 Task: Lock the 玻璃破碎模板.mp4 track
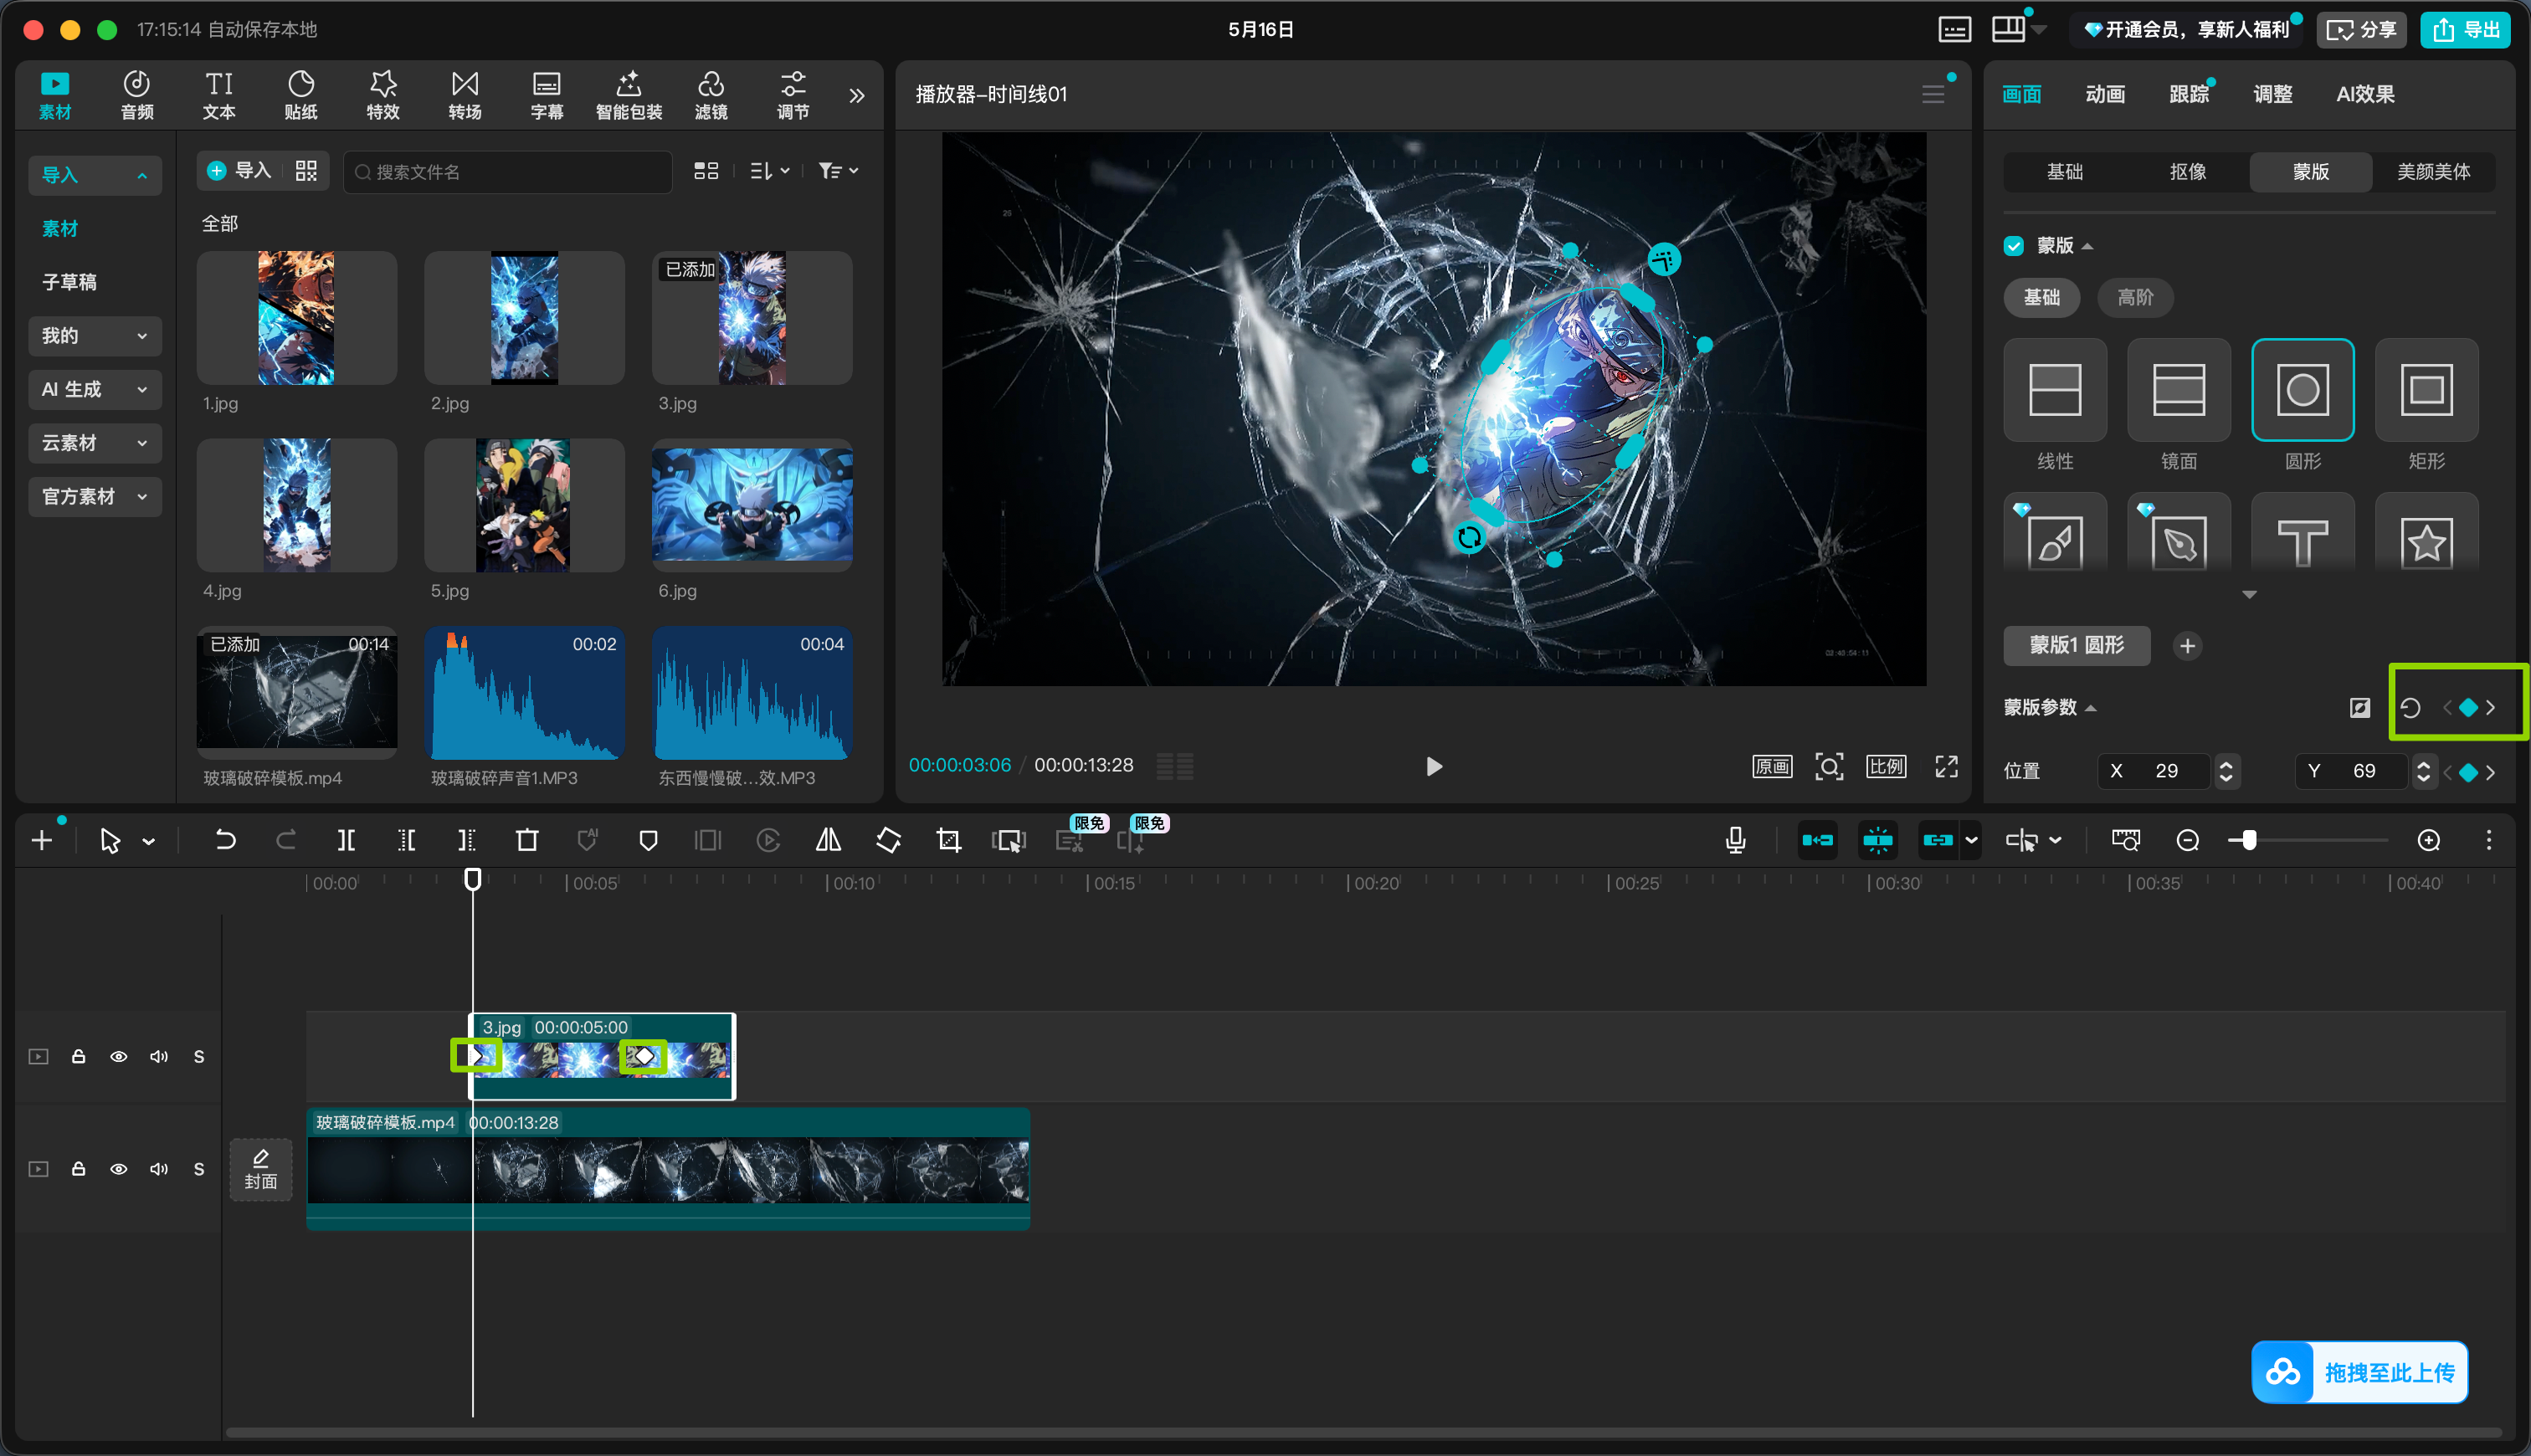click(x=78, y=1169)
